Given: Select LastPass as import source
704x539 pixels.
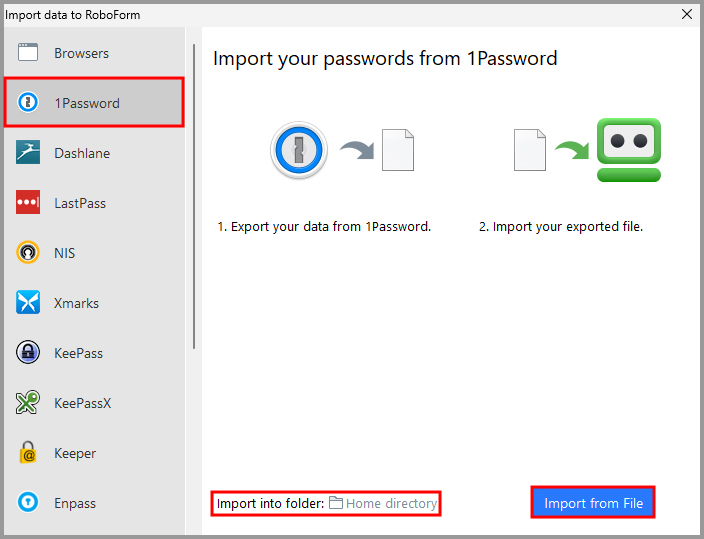Looking at the screenshot, I should point(80,203).
